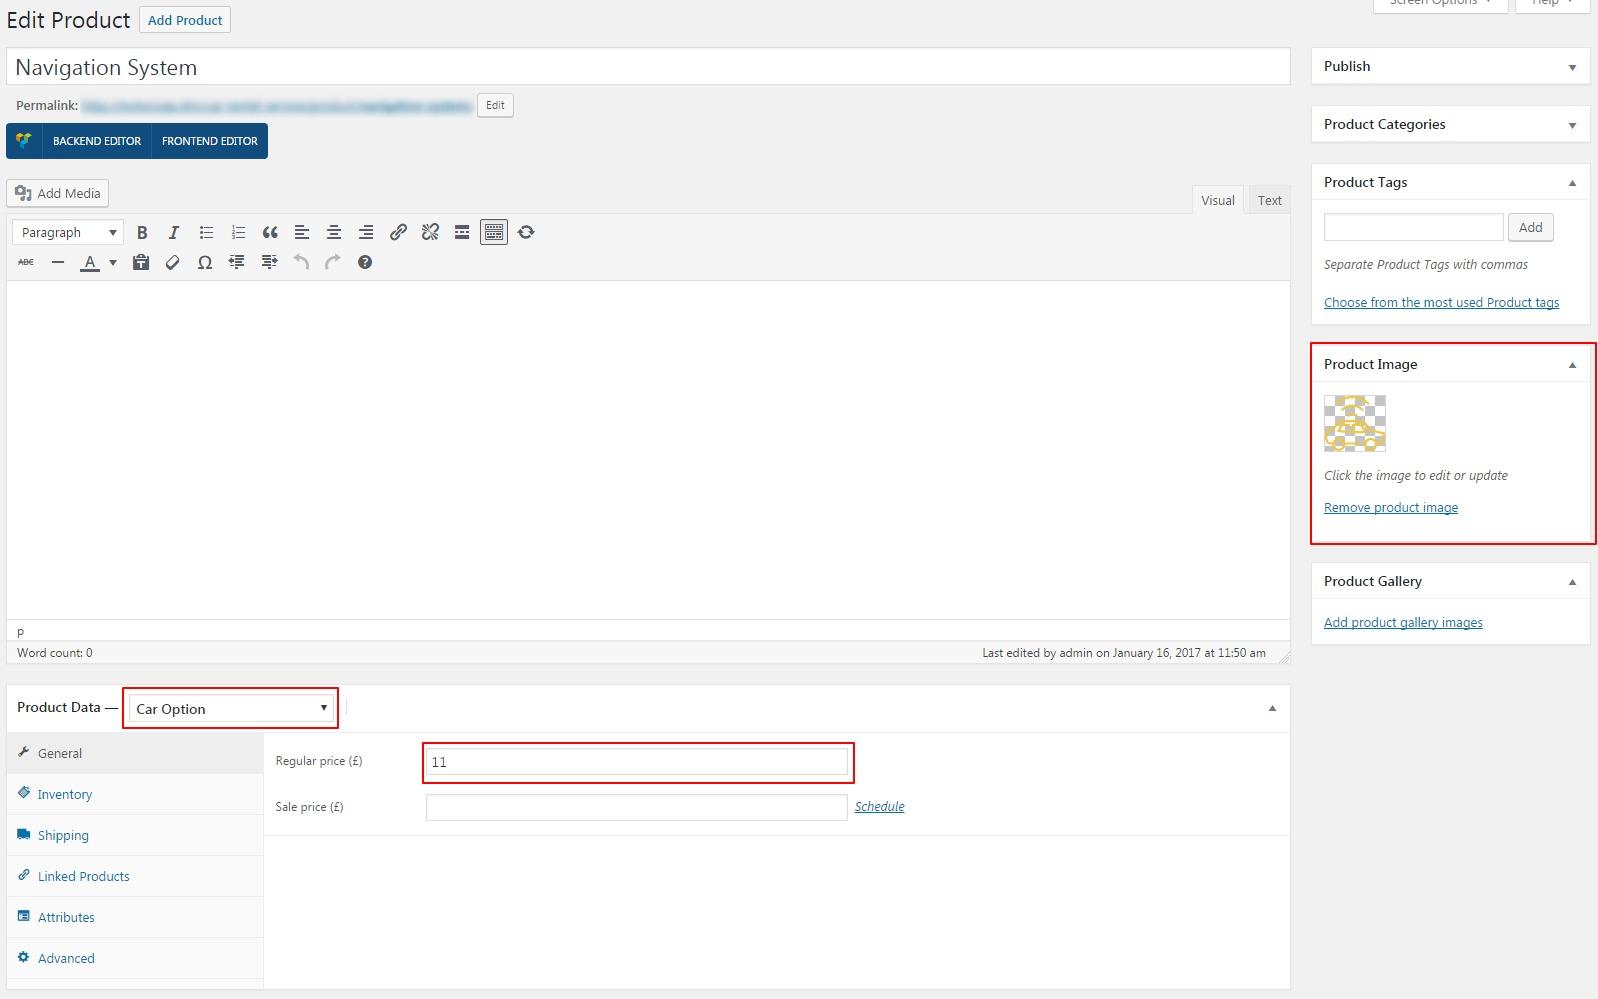Open the Linked Products tab

click(84, 876)
